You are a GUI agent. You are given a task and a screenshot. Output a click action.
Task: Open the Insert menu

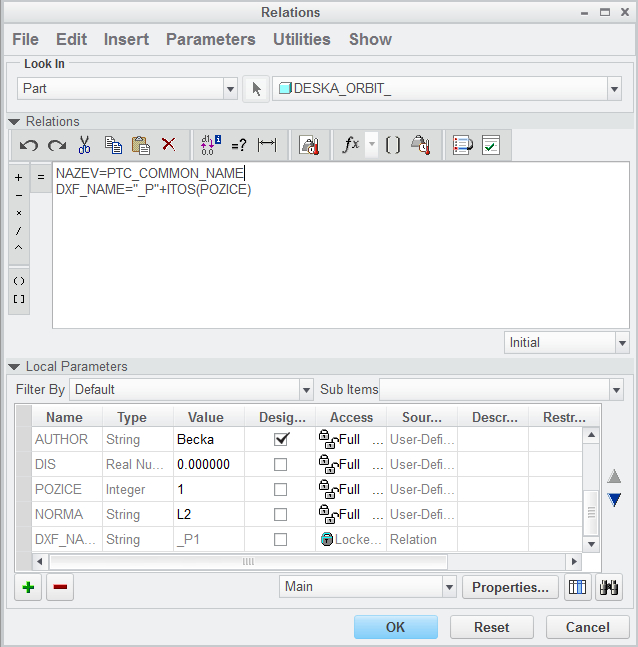[x=126, y=40]
